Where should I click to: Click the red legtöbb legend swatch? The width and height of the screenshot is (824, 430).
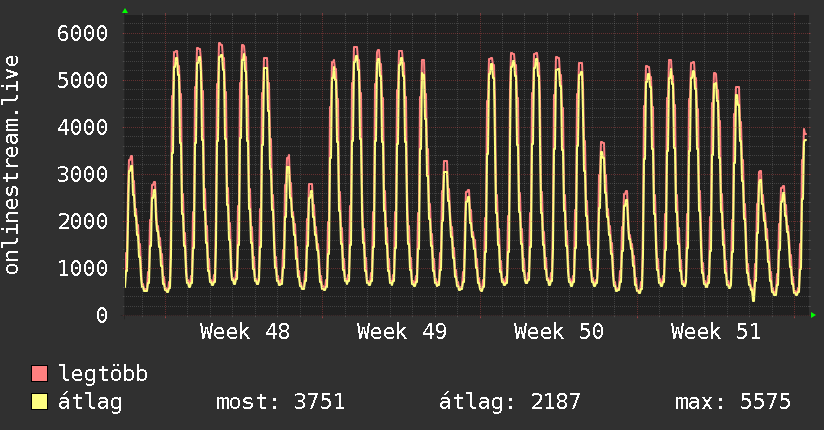point(40,375)
